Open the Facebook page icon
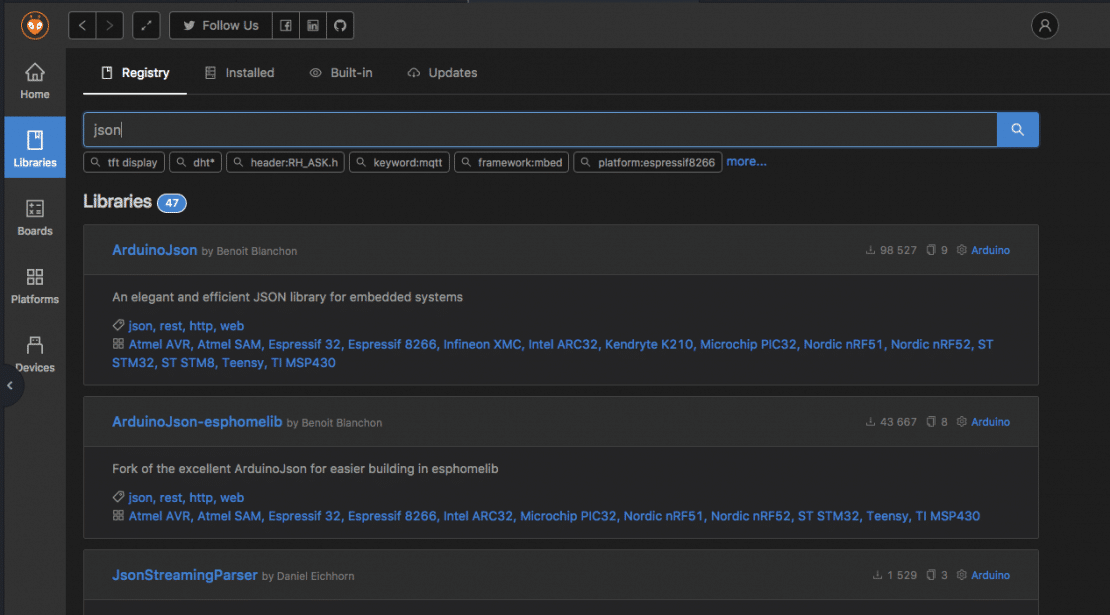 tap(285, 25)
